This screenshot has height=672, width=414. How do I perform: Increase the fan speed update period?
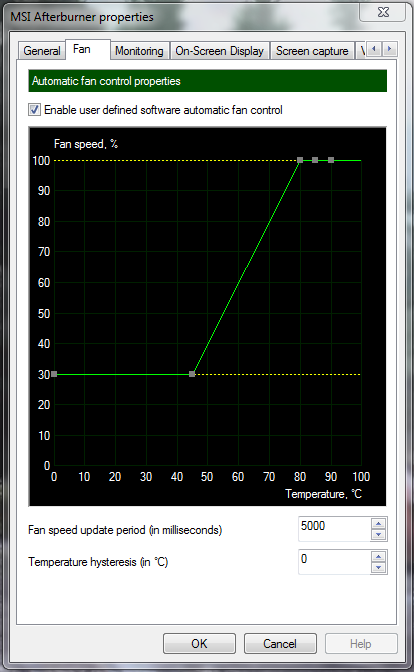pos(378,523)
